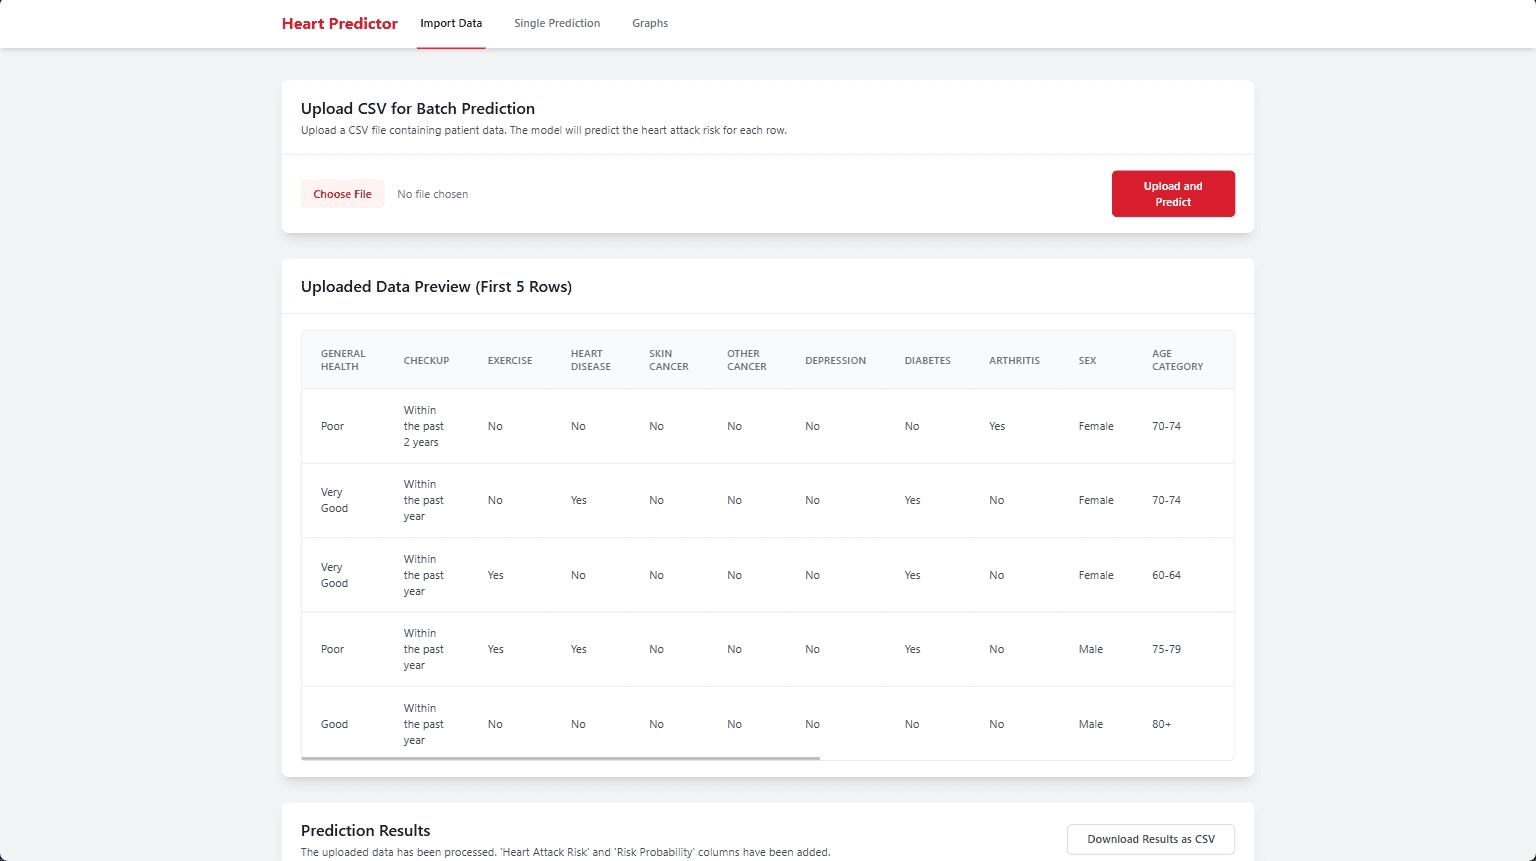This screenshot has width=1536, height=861.
Task: Click 'Uploaded Data Preview (First 5 Rows)' heading
Action: pos(436,287)
